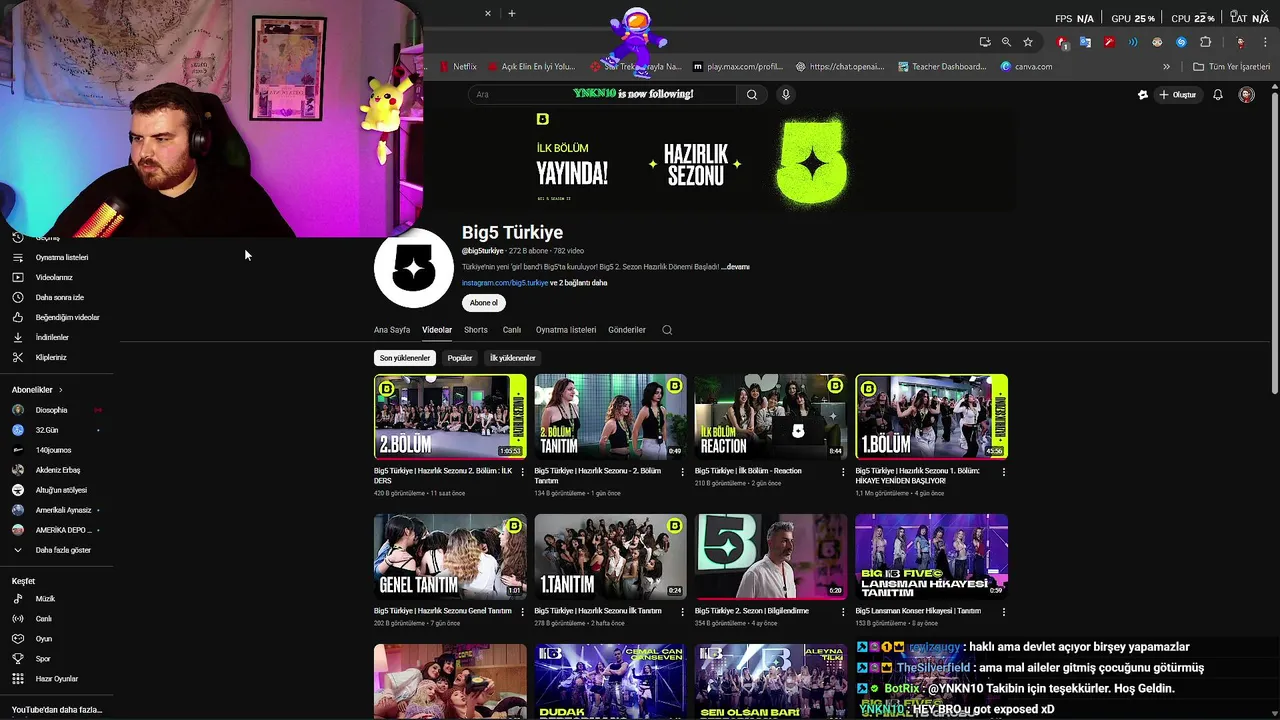Click the Big5 Türkiye channel avatar
Image resolution: width=1280 pixels, height=720 pixels.
(x=413, y=268)
